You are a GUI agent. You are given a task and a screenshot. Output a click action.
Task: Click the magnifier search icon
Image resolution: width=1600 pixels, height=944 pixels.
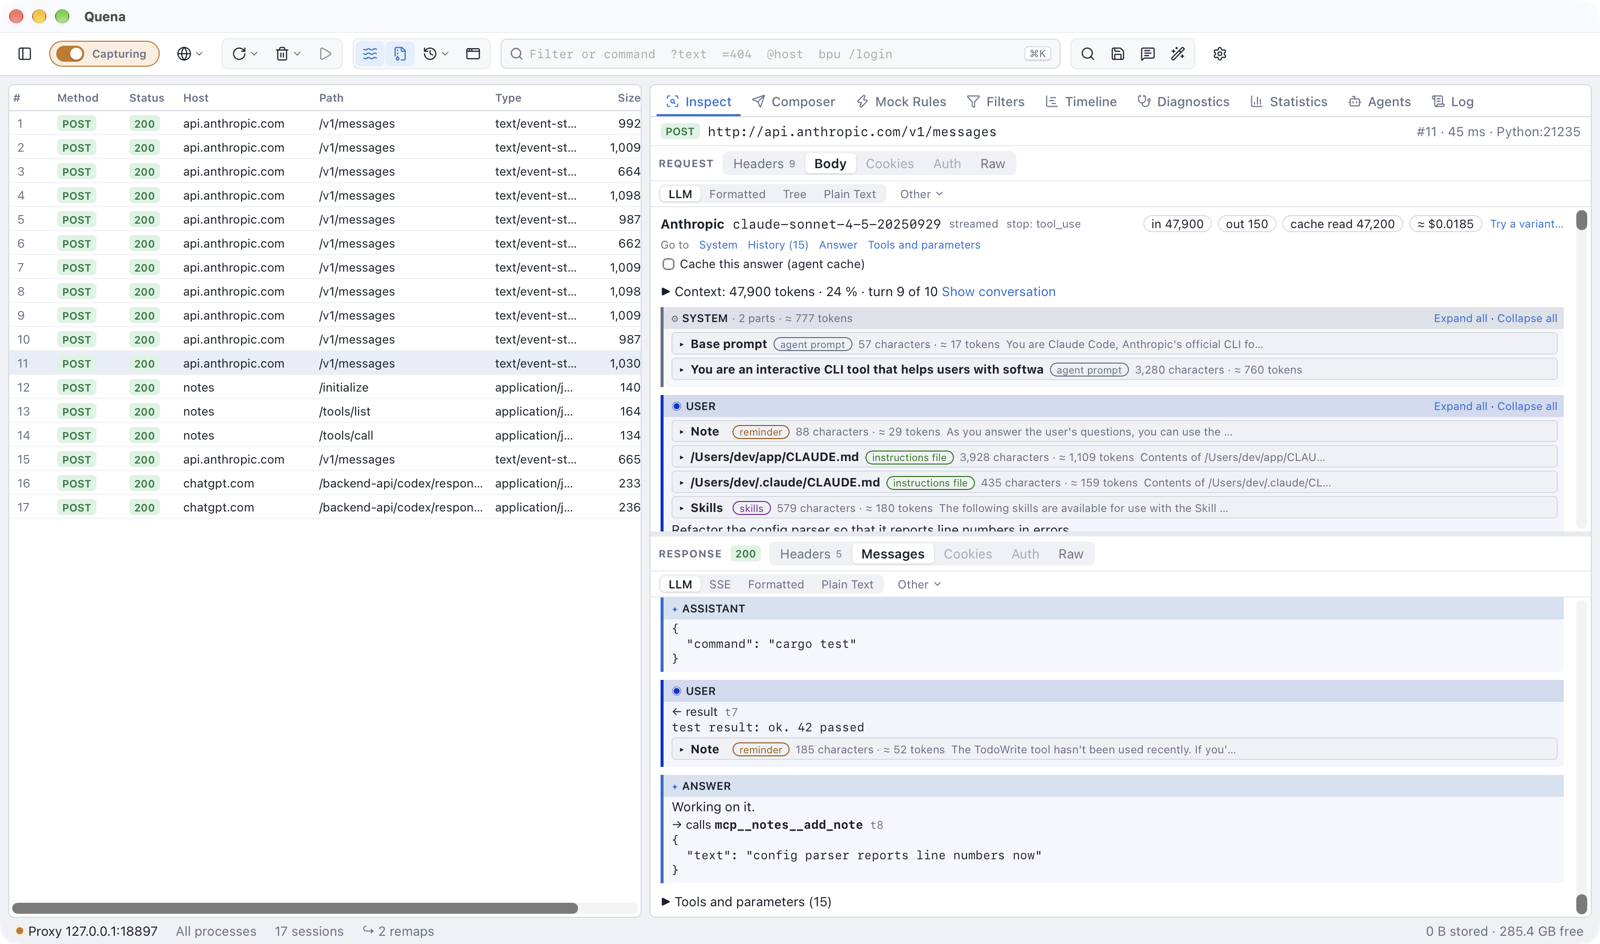(x=1088, y=54)
